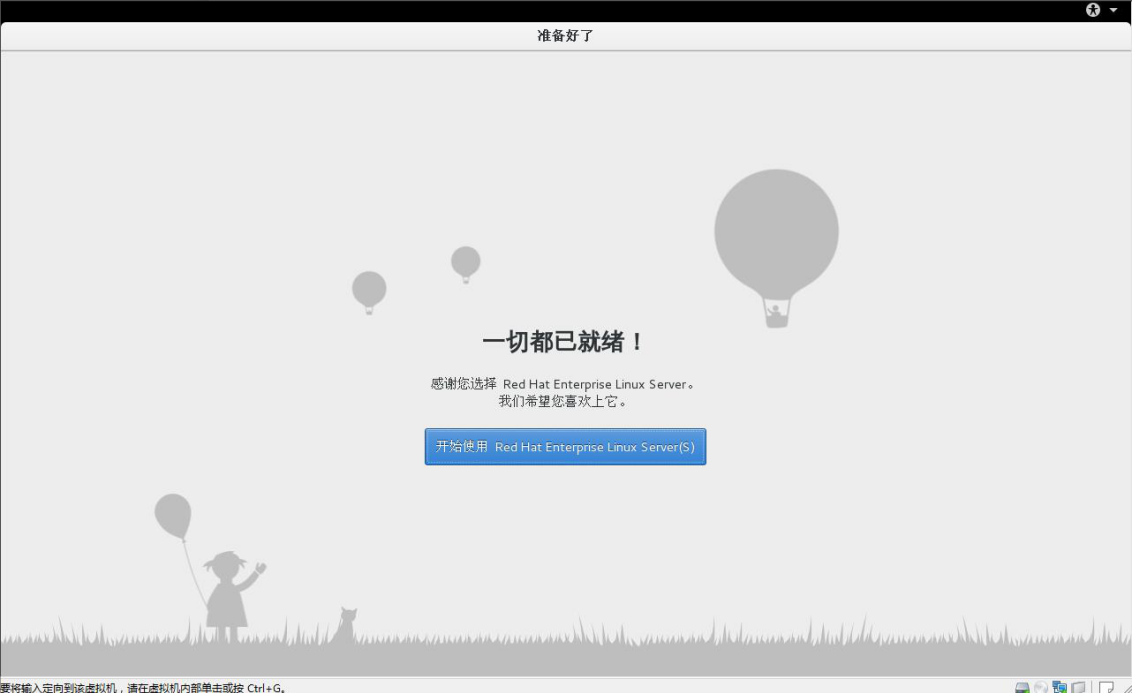Image resolution: width=1132 pixels, height=693 pixels.
Task: Click the message log note icon
Action: pyautogui.click(x=1106, y=687)
